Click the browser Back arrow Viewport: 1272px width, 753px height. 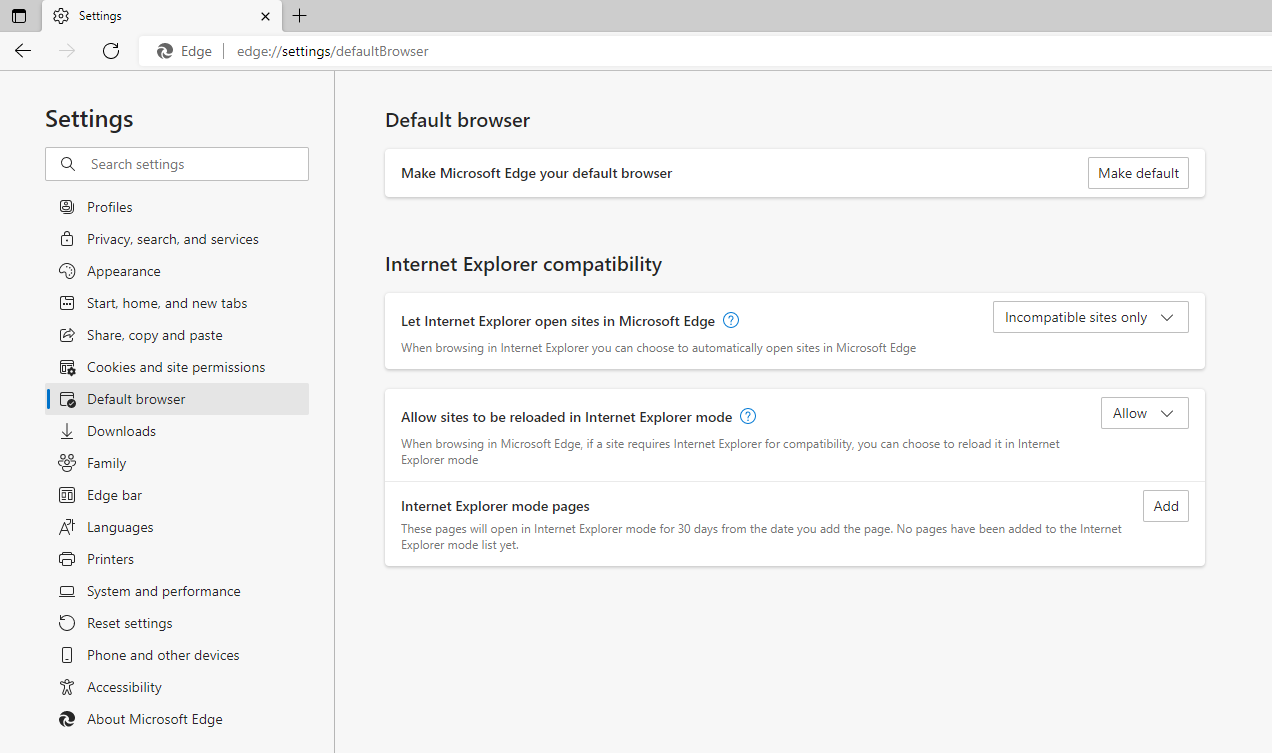(x=23, y=51)
